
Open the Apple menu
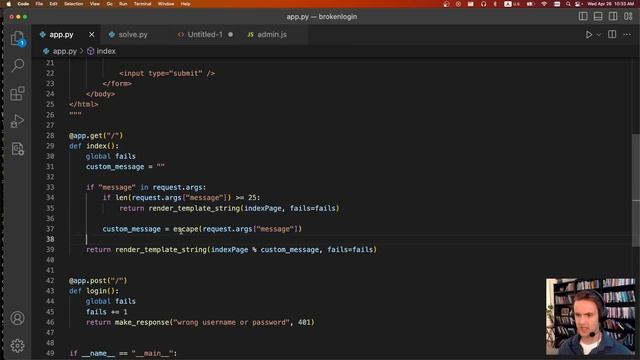(9, 4)
